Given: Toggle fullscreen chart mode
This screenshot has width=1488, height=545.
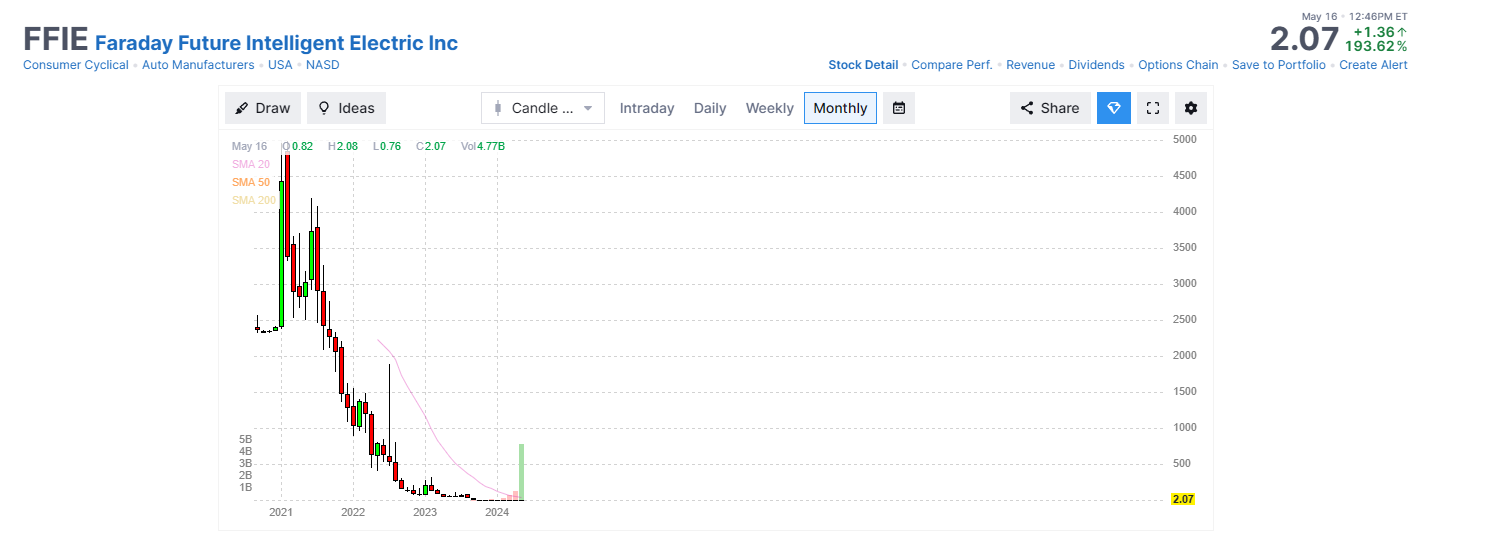Looking at the screenshot, I should point(1153,108).
